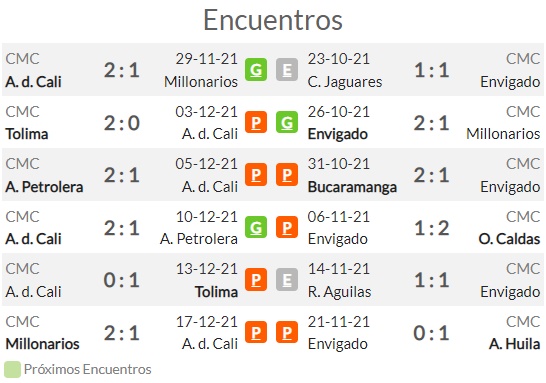Click green G badge for 29-11-21 match
This screenshot has width=546, height=383.
(x=256, y=70)
